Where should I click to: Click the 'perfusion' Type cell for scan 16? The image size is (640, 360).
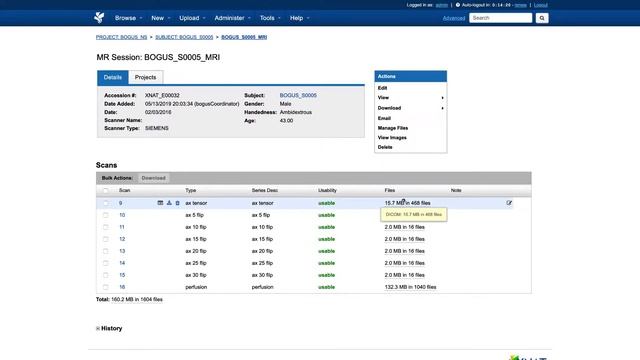196,287
